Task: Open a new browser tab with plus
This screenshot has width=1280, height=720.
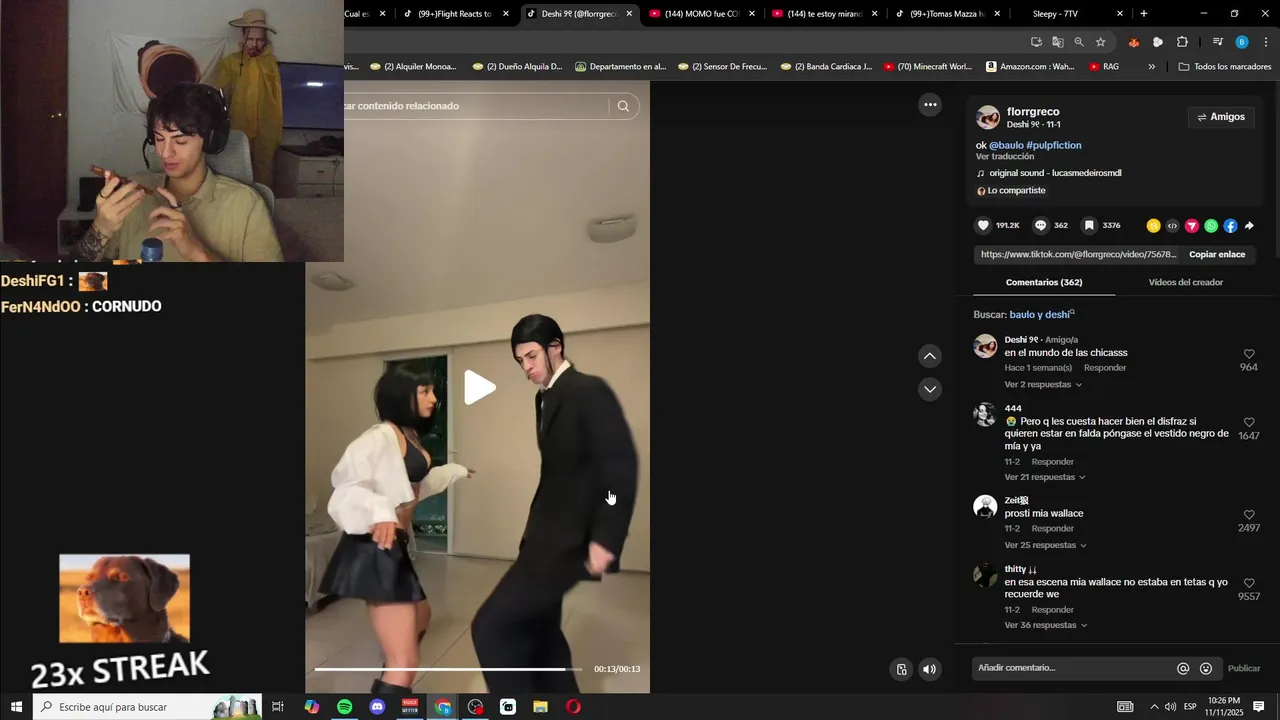Action: pyautogui.click(x=1144, y=14)
